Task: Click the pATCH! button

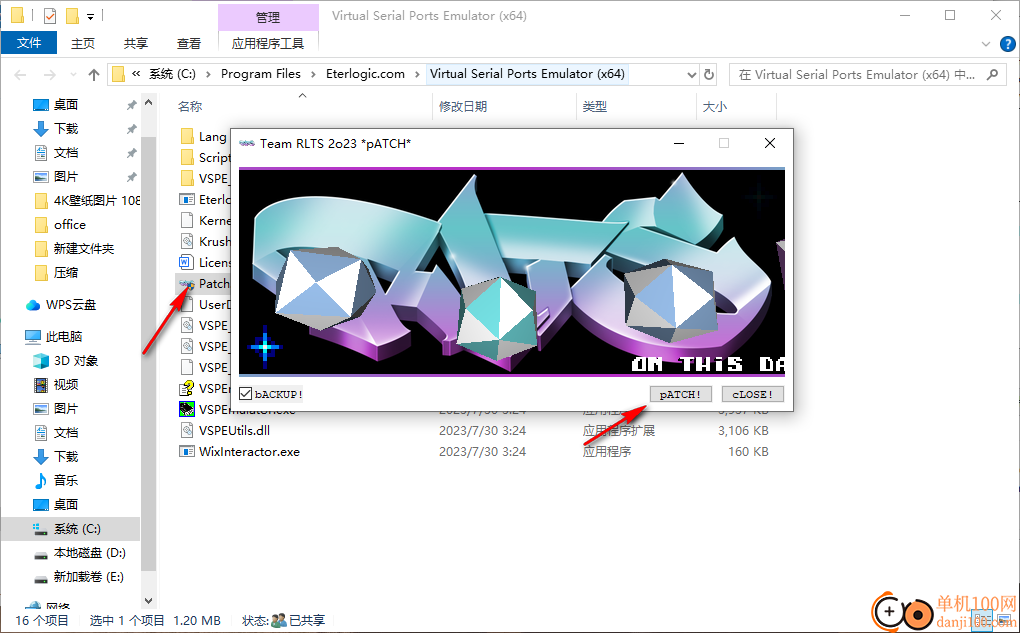Action: coord(680,394)
